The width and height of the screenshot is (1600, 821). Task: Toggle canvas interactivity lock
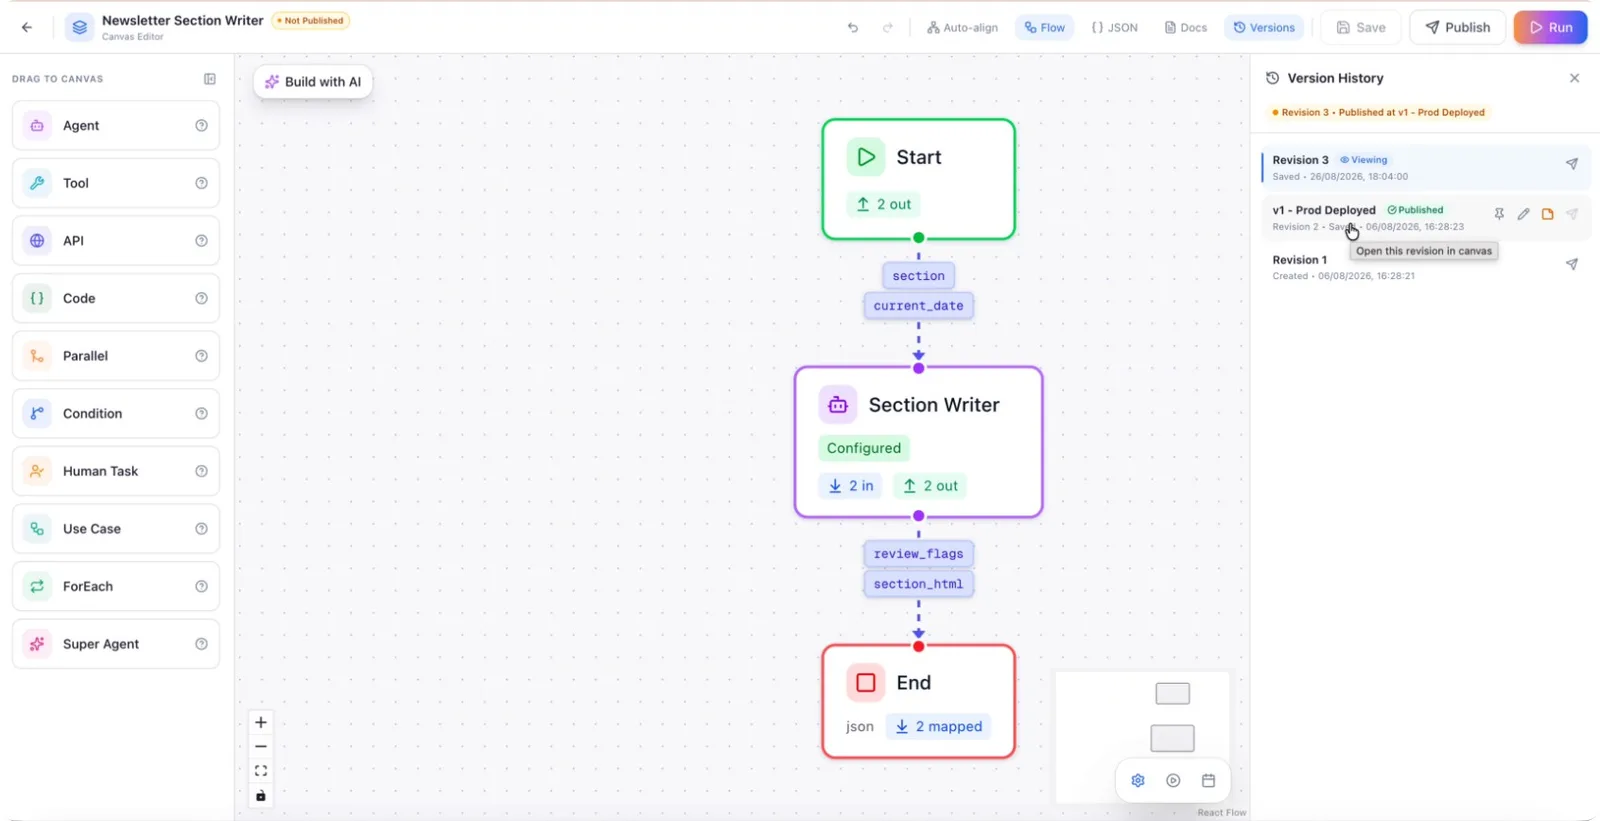(x=261, y=796)
